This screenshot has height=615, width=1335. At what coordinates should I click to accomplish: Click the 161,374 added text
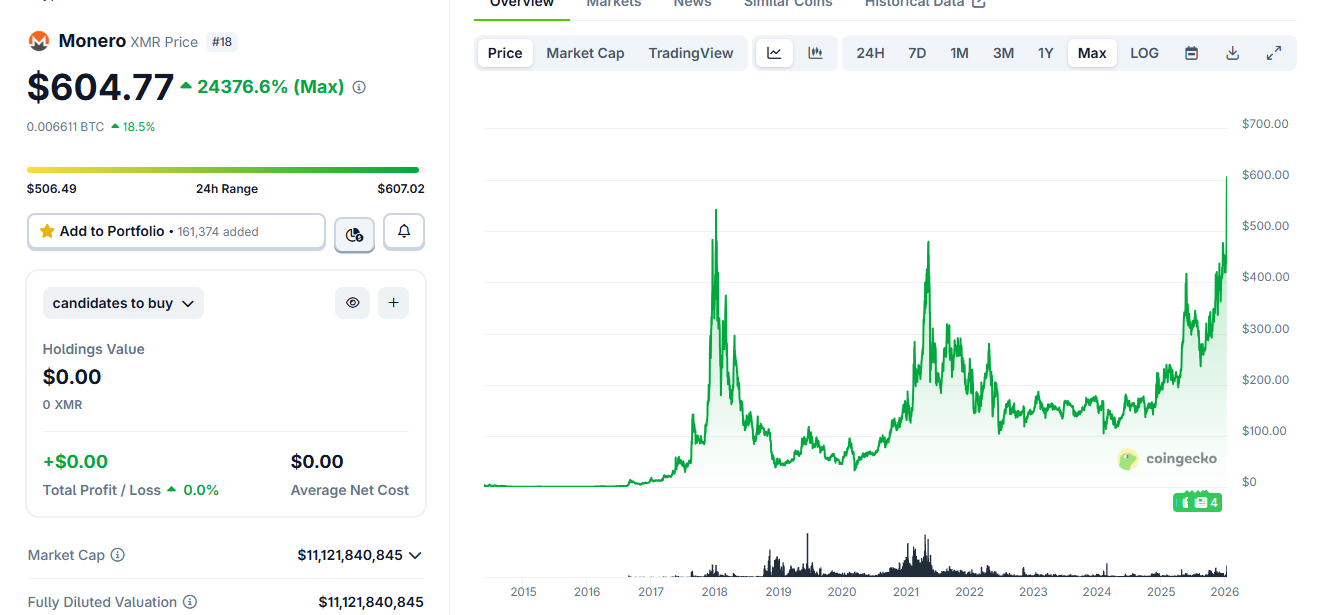(x=218, y=232)
